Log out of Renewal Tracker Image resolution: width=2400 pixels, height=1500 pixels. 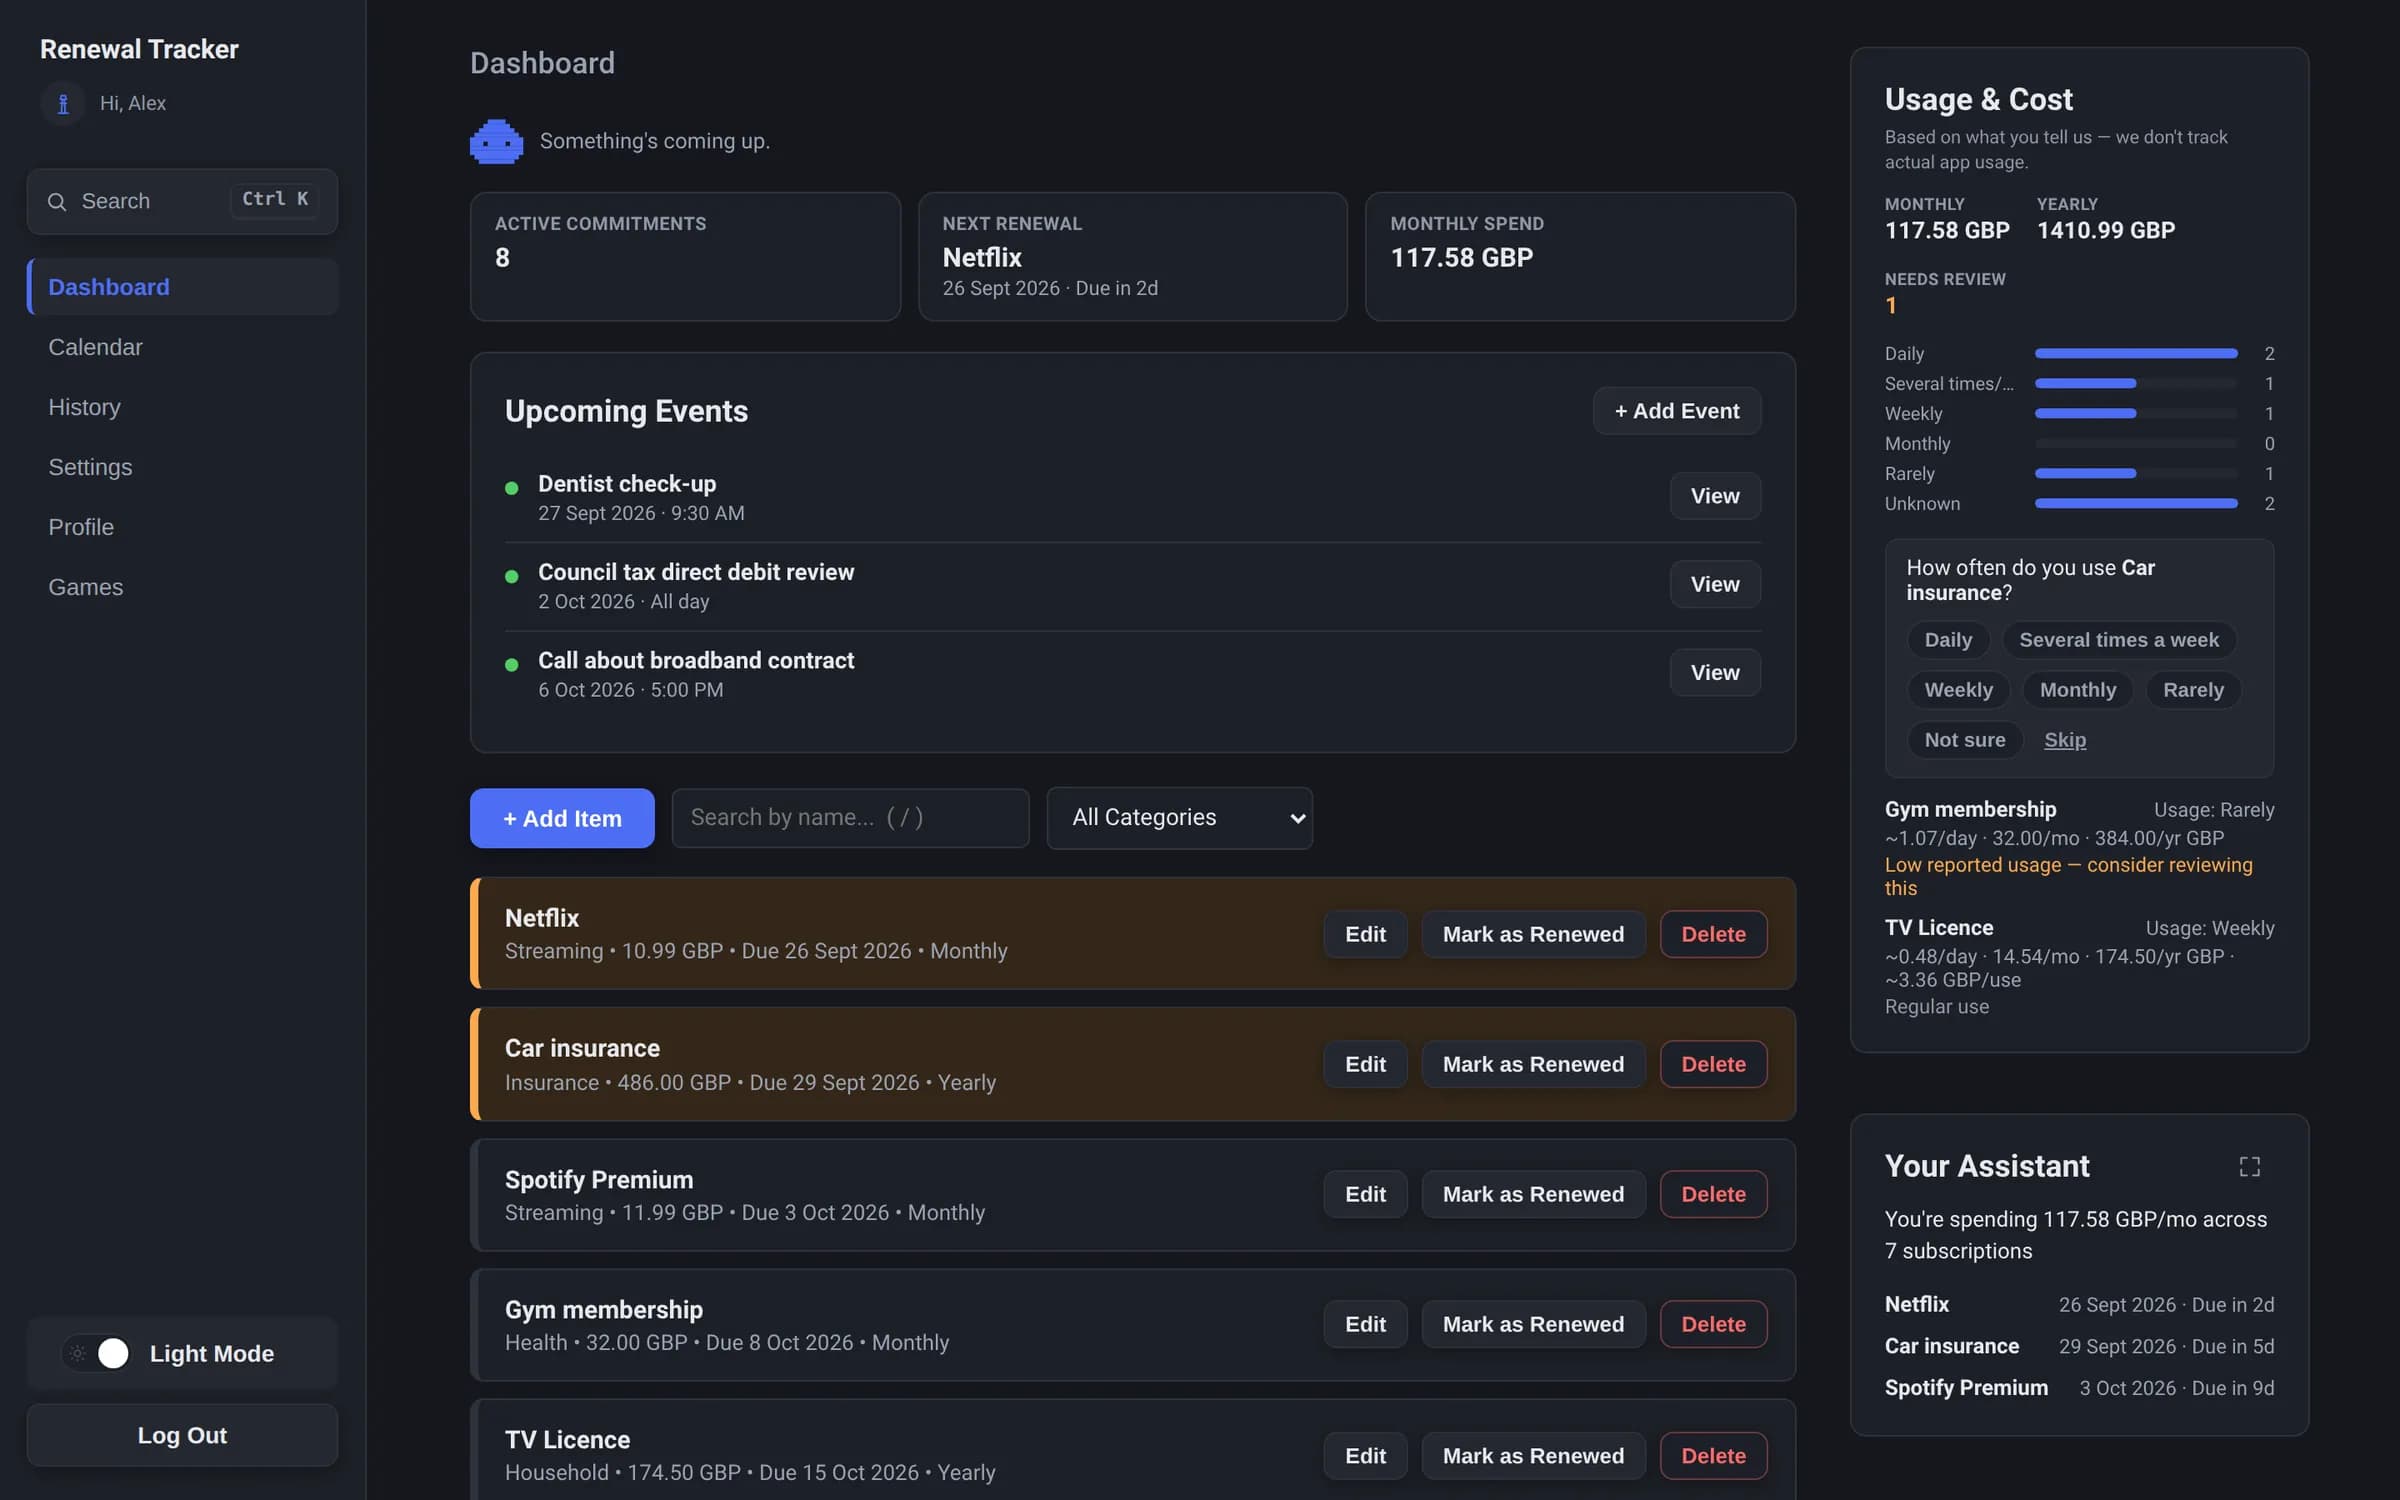[x=182, y=1435]
